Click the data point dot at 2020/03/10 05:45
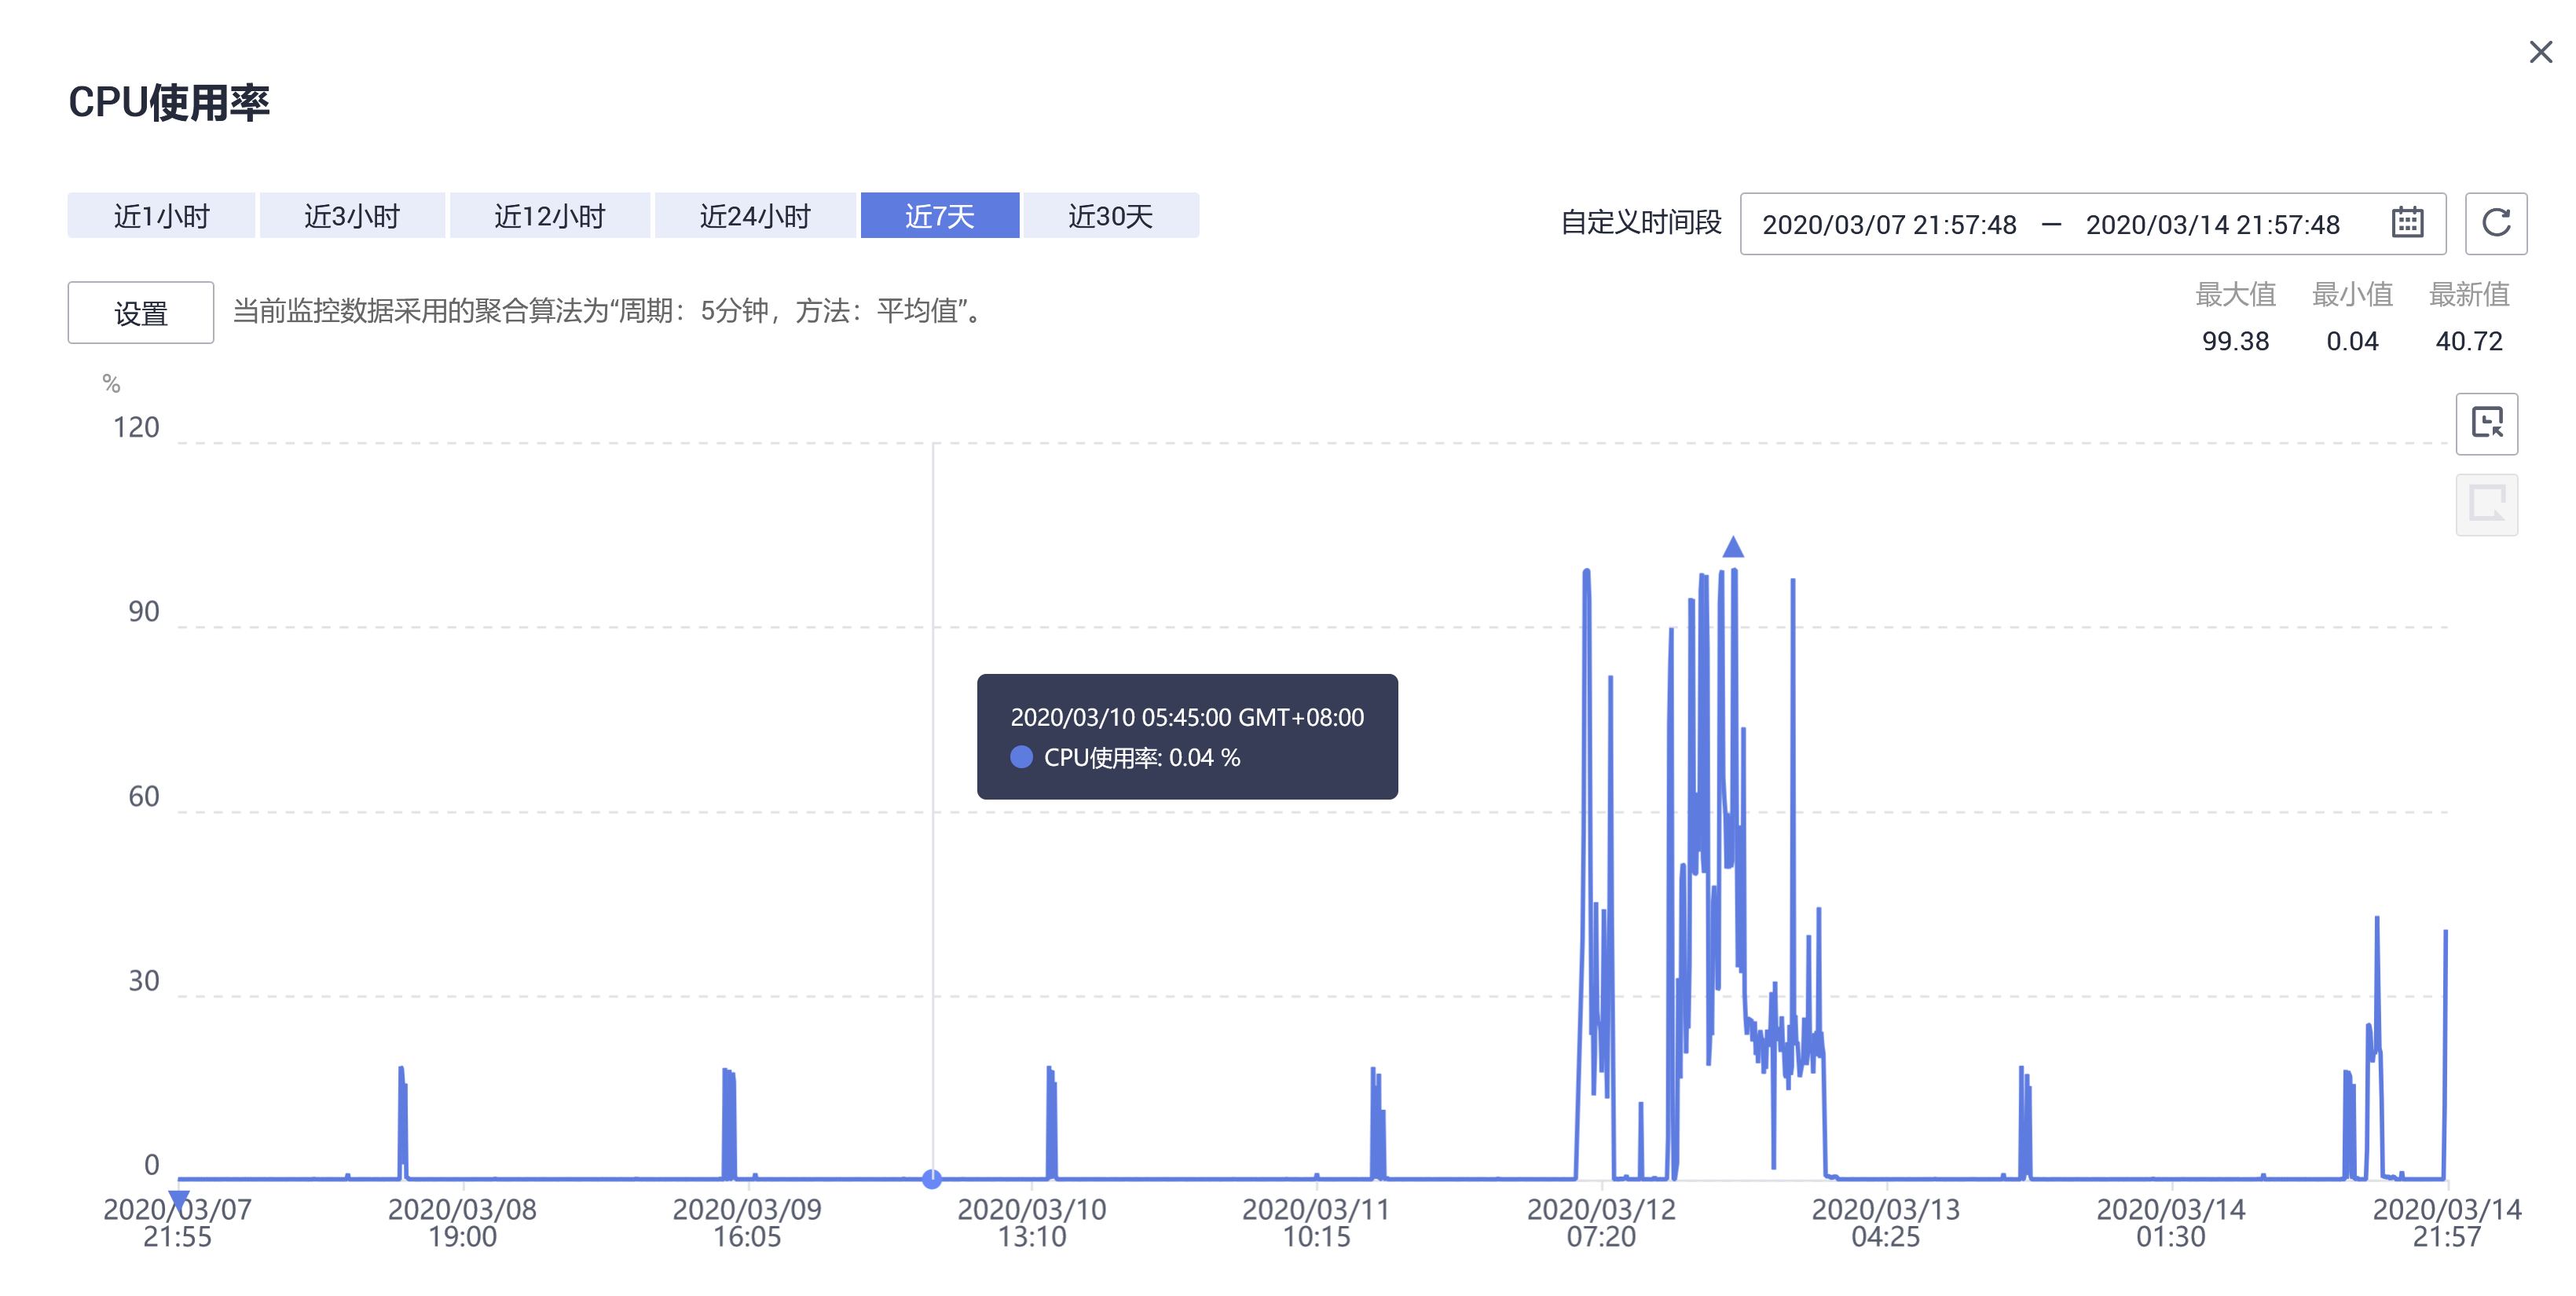 (932, 1179)
